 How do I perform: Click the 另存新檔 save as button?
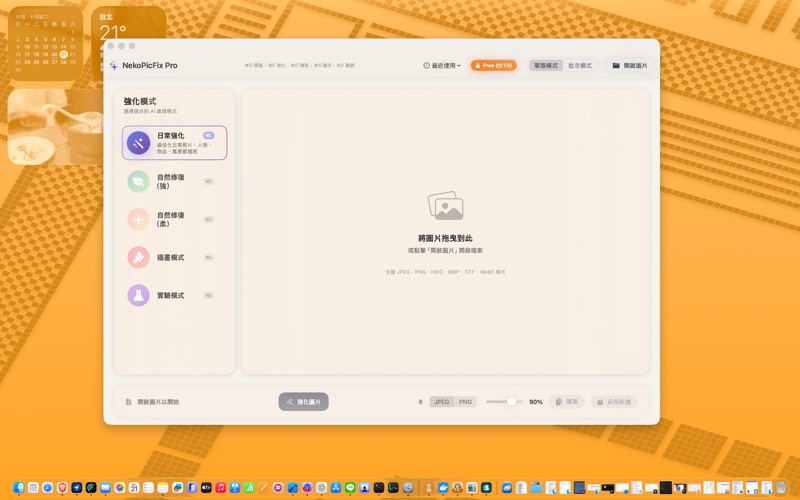click(x=614, y=402)
